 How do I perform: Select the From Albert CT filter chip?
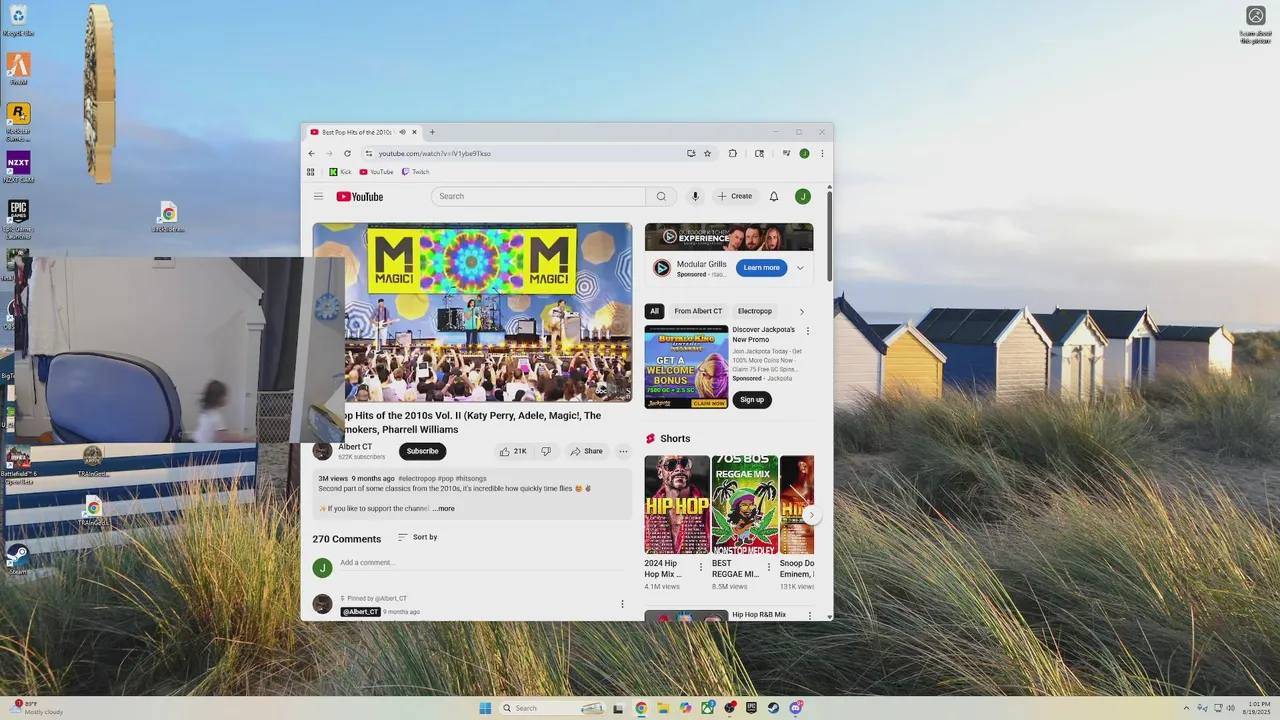[698, 311]
